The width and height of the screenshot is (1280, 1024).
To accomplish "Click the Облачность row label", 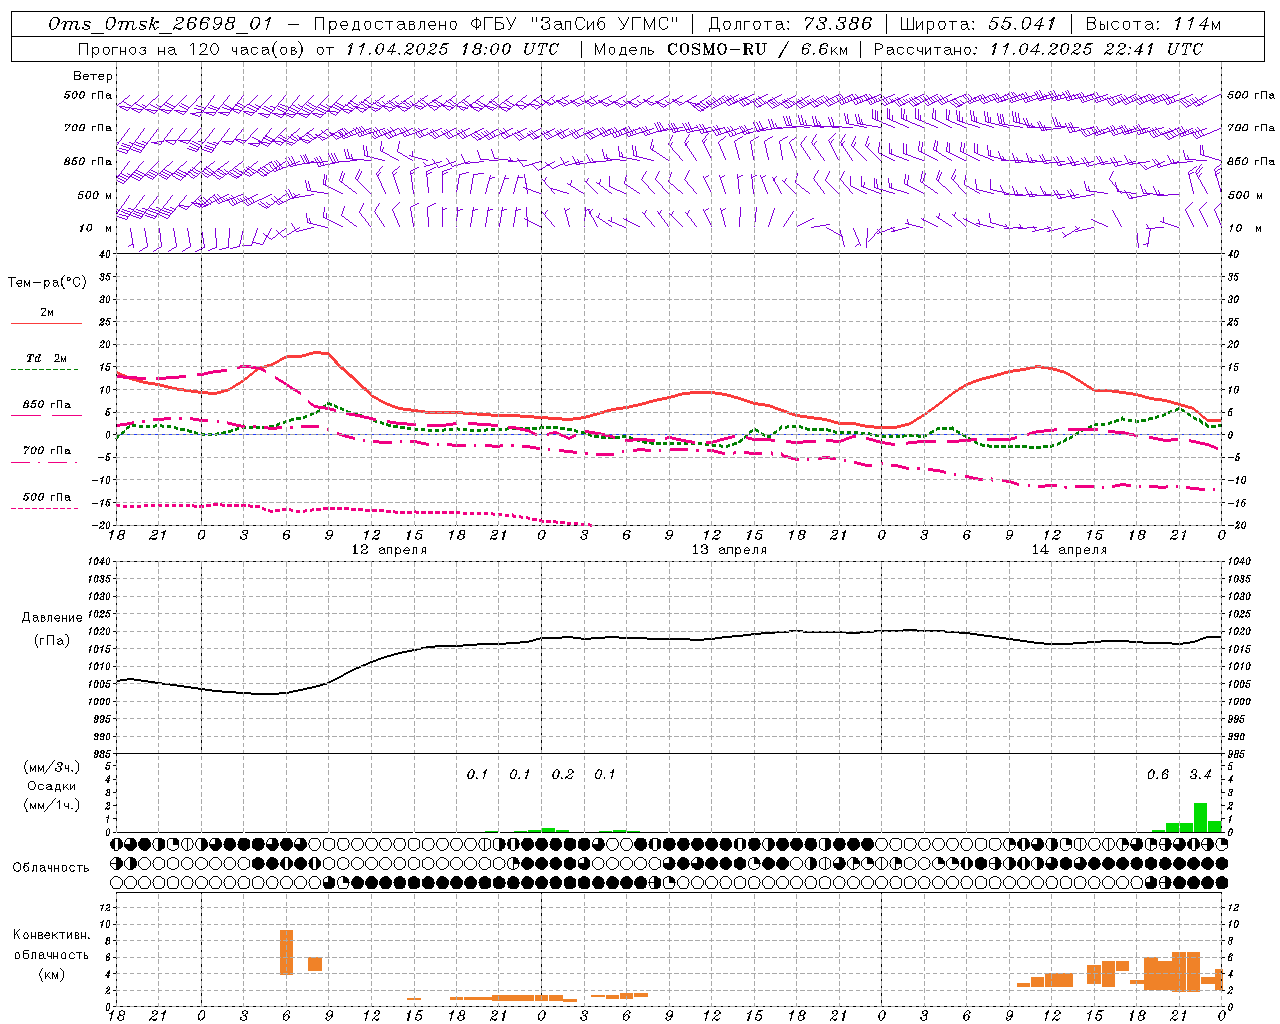I will pos(51,868).
